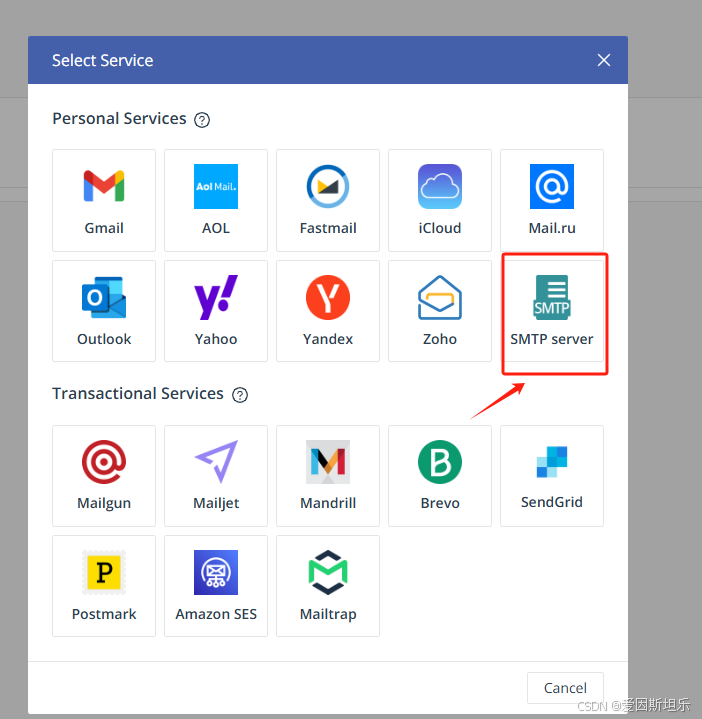702x719 pixels.
Task: Click the Fastmail label text
Action: [x=328, y=228]
